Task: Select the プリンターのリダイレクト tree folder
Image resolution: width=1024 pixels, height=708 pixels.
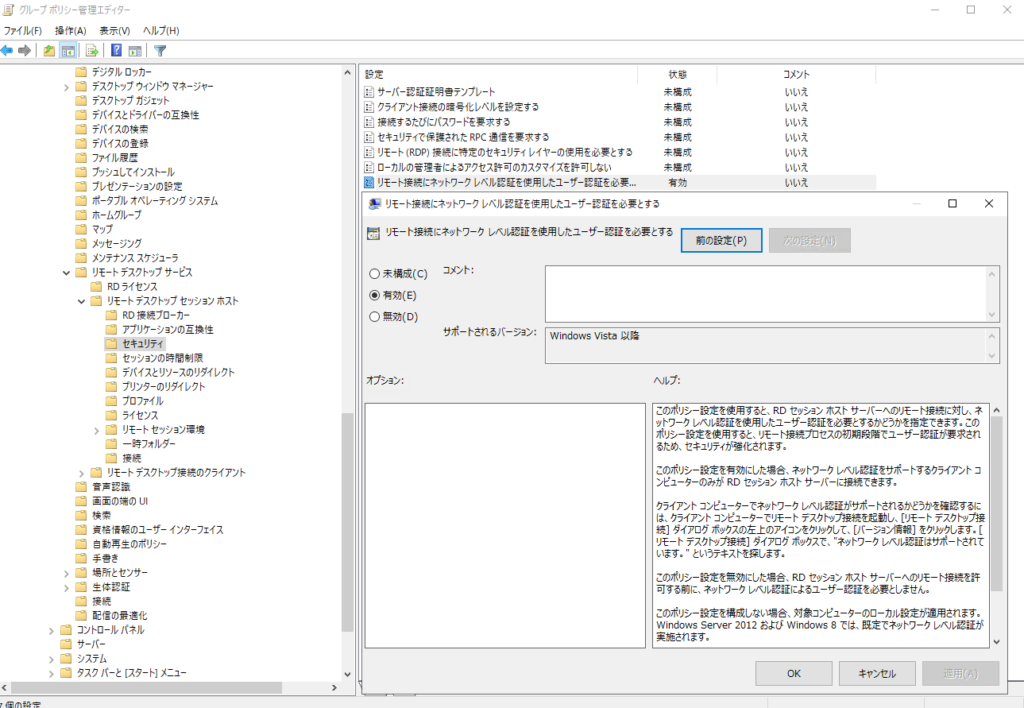Action: [164, 387]
